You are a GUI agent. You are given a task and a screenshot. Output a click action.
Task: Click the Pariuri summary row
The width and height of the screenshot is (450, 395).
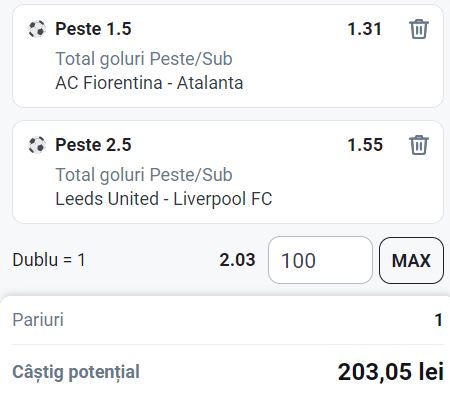tap(228, 320)
